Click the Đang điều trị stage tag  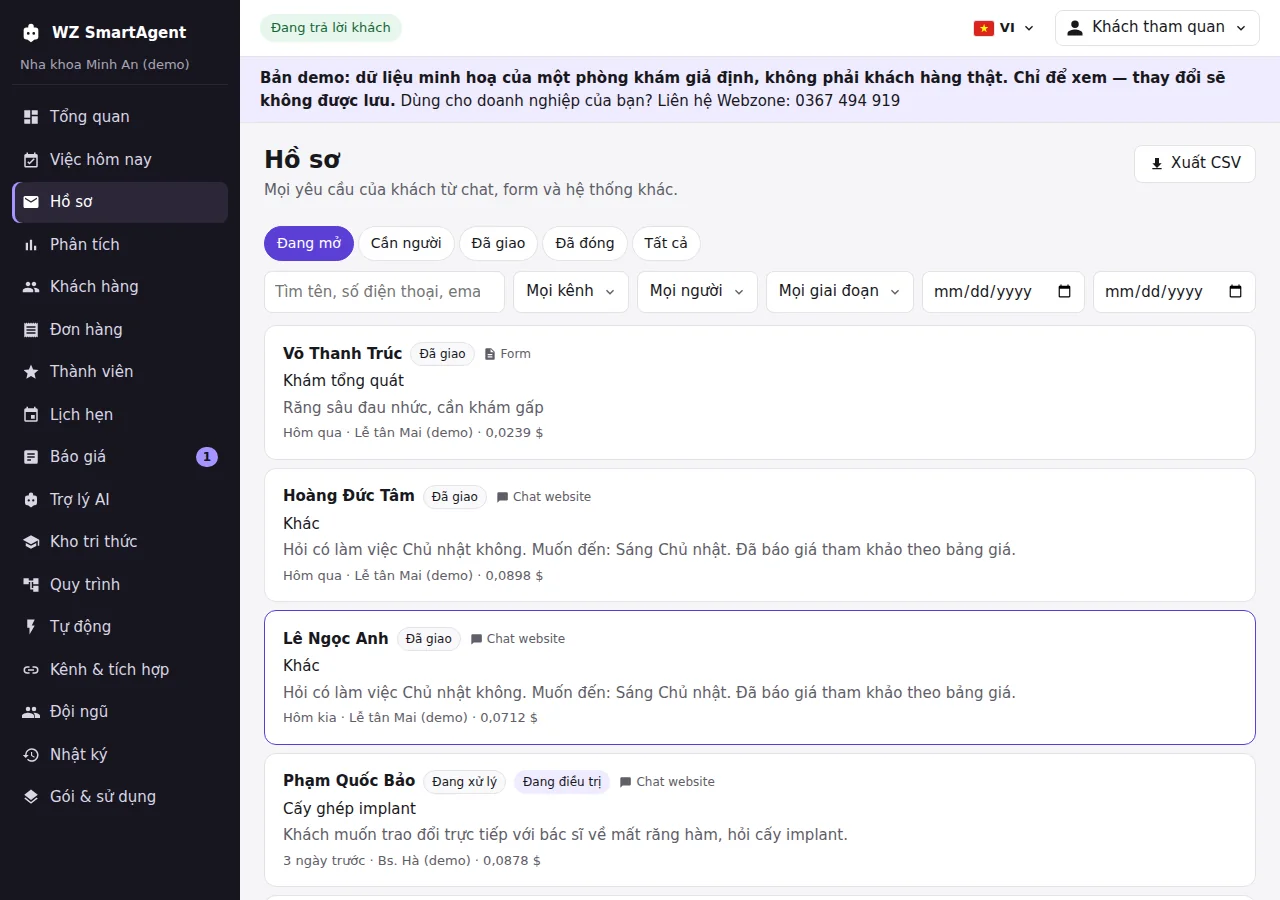[x=562, y=782]
